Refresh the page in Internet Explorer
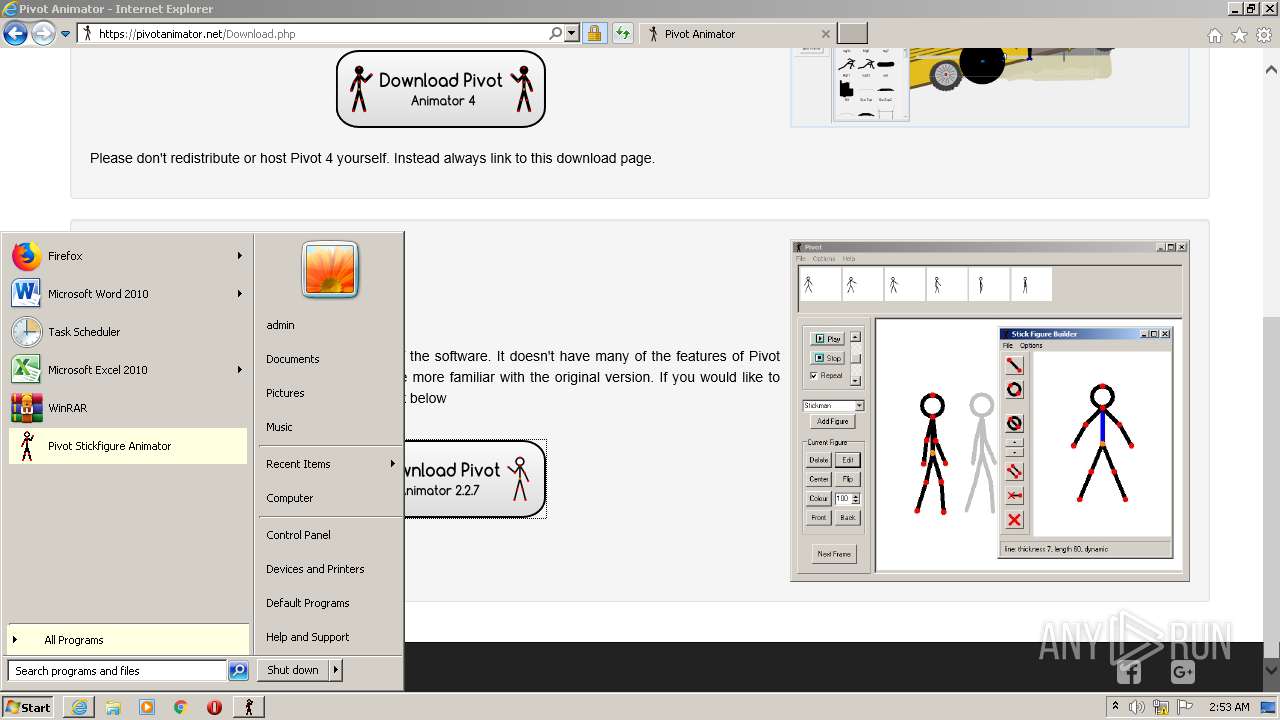 coord(623,34)
